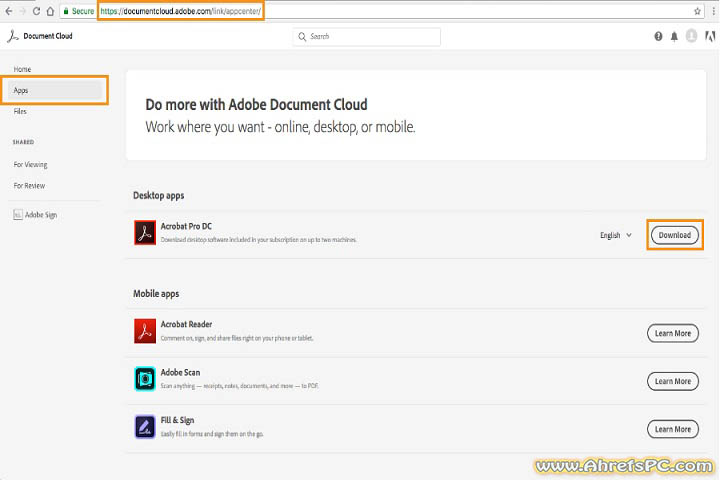
Task: Open the For Review shared list
Action: [29, 186]
